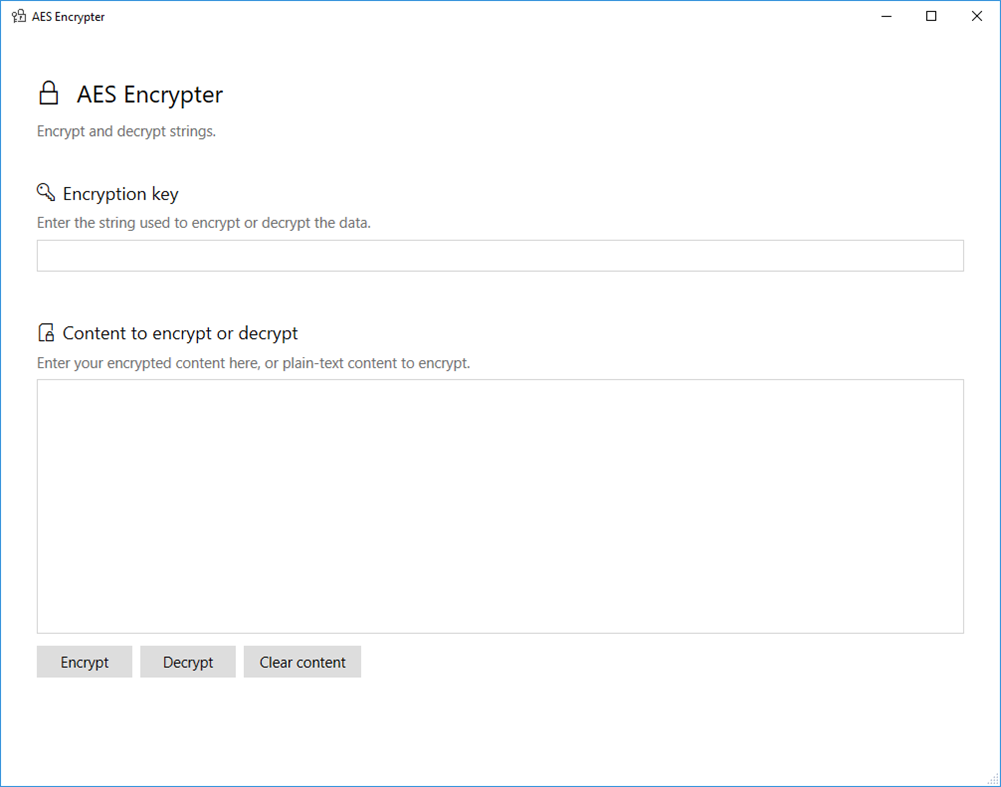Click the Encrypt button

(84, 662)
